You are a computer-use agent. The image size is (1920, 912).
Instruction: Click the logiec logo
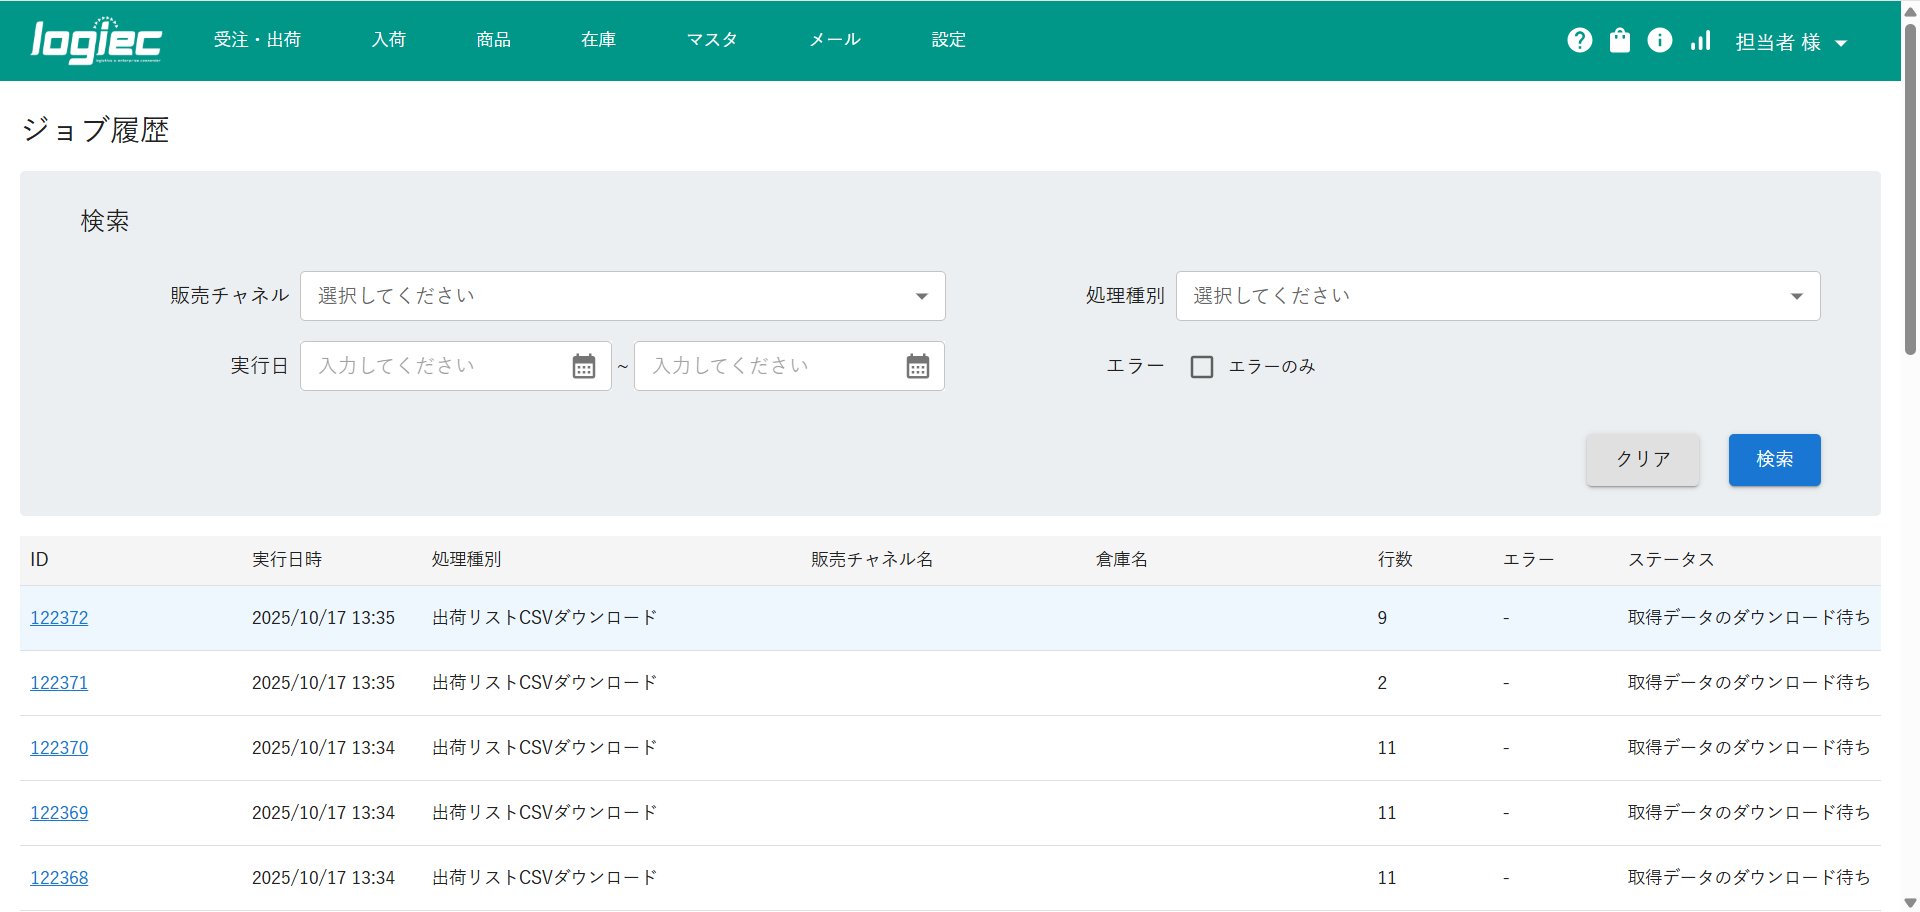[x=96, y=41]
